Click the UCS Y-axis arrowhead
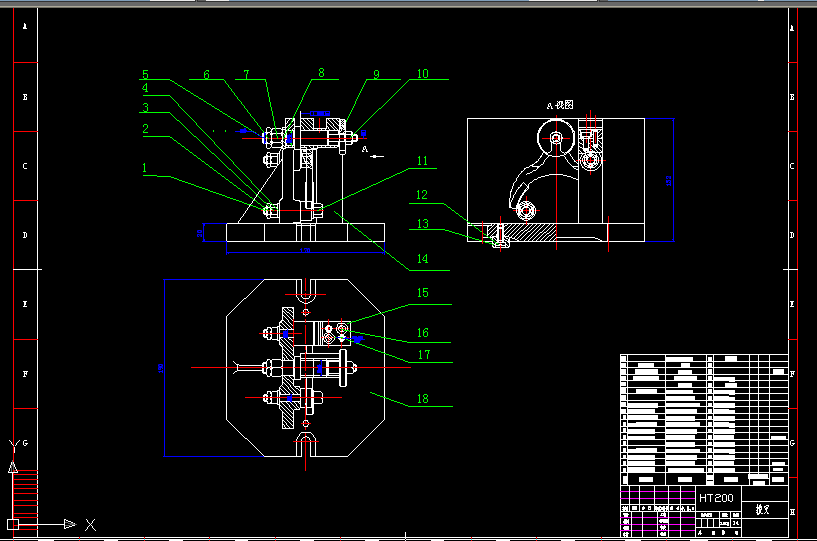Image resolution: width=817 pixels, height=541 pixels. pos(13,466)
